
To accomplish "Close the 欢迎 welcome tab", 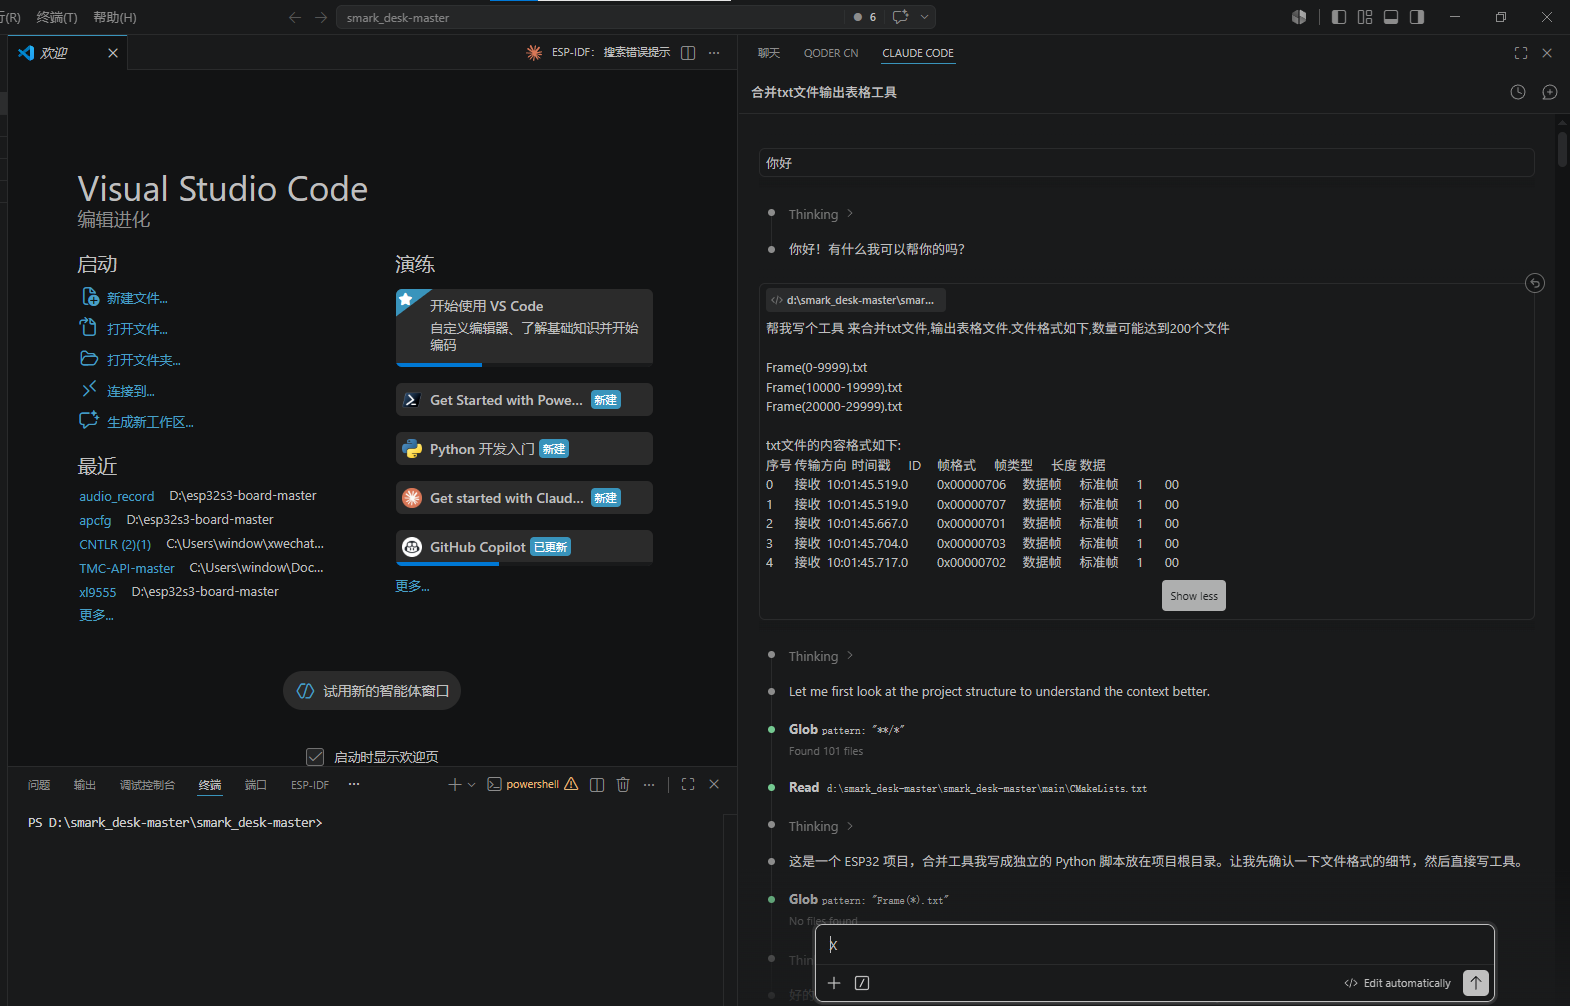I will pos(113,53).
